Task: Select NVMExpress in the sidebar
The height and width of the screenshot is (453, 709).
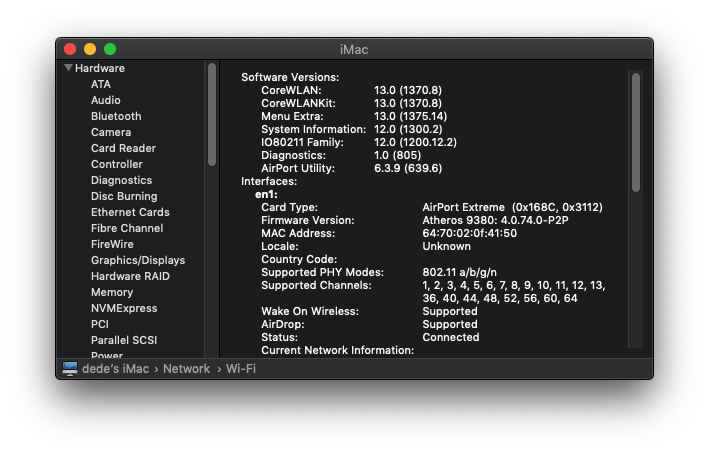Action: pyautogui.click(x=124, y=308)
